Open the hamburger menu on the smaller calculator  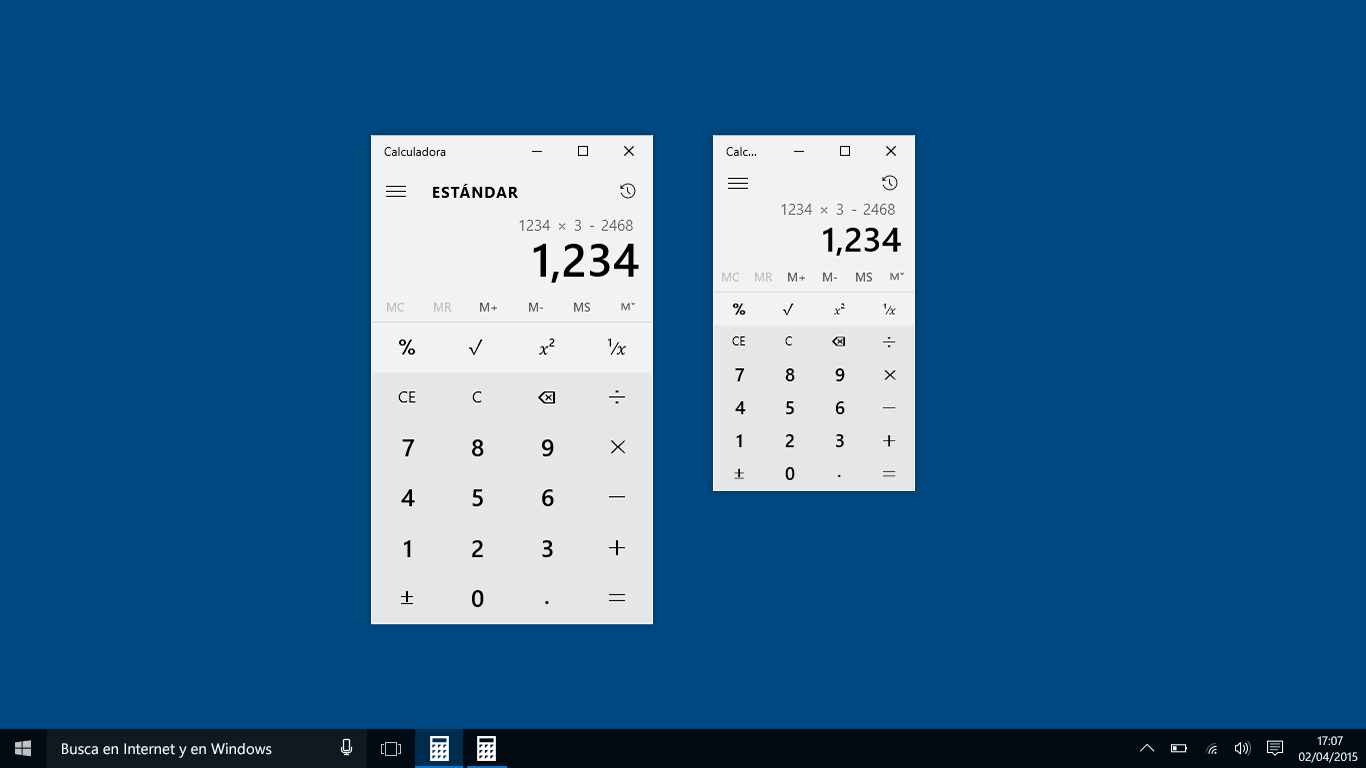[x=738, y=183]
